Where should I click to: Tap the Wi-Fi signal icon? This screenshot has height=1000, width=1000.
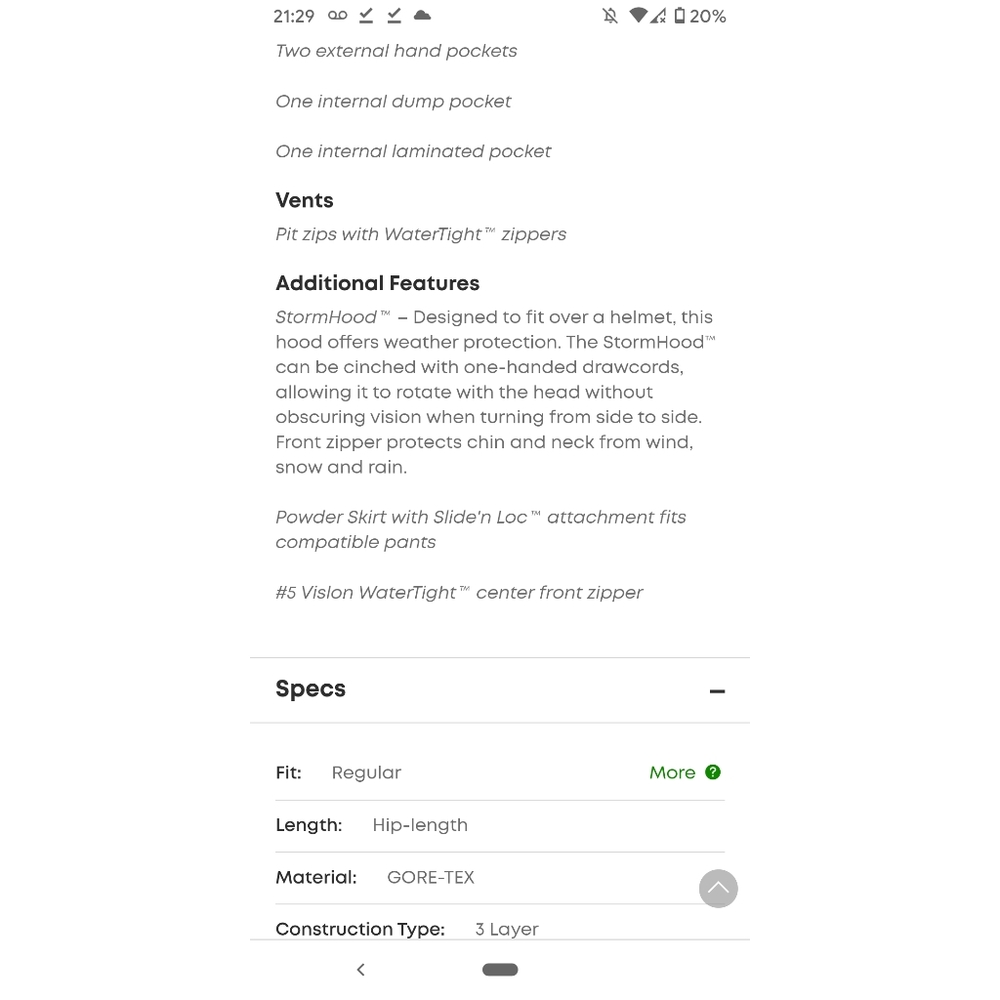(x=638, y=16)
